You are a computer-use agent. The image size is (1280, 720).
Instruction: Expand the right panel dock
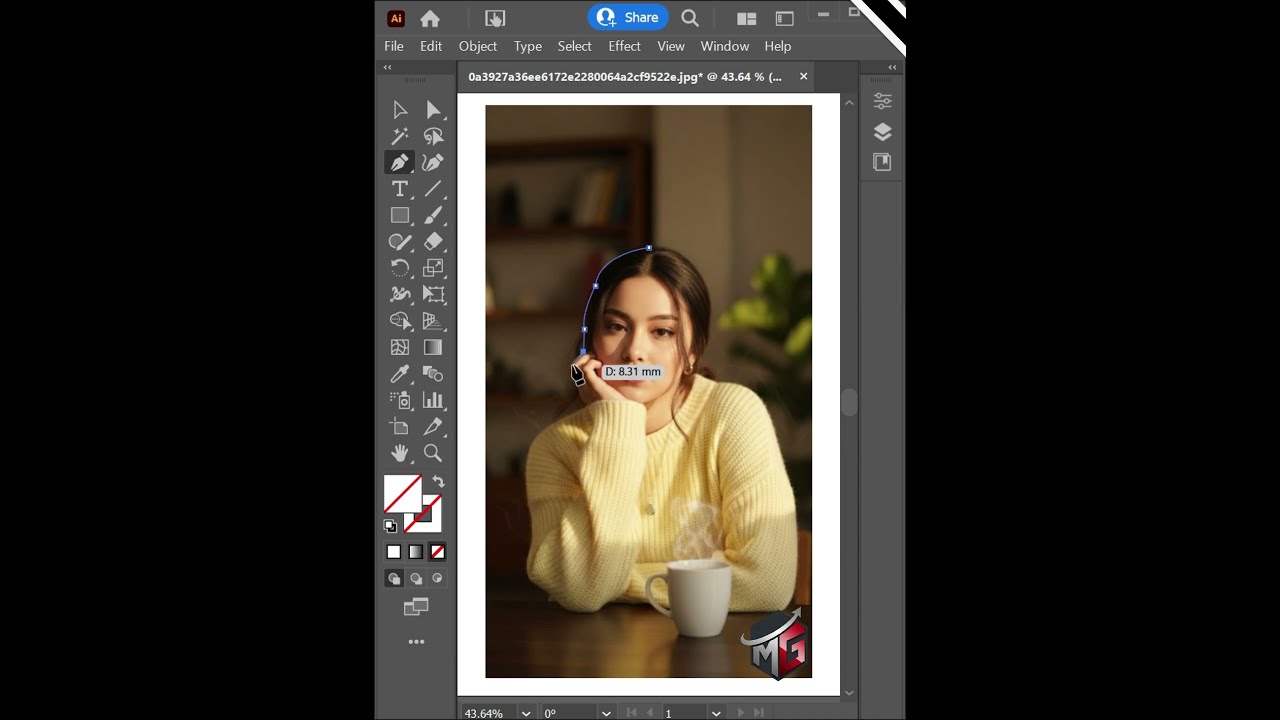click(x=892, y=67)
